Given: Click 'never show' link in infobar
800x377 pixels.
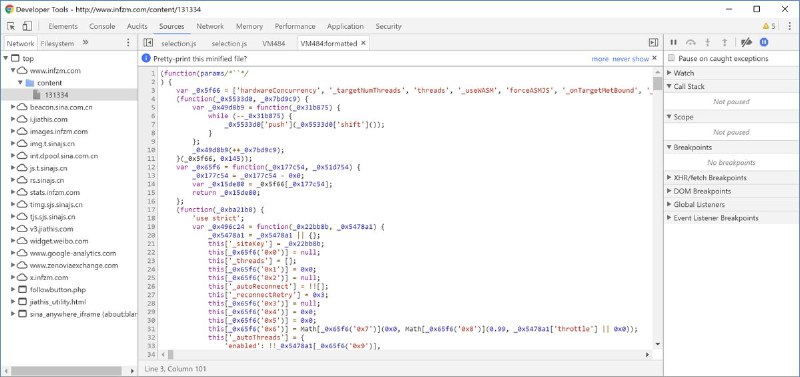Looking at the screenshot, I should (631, 59).
